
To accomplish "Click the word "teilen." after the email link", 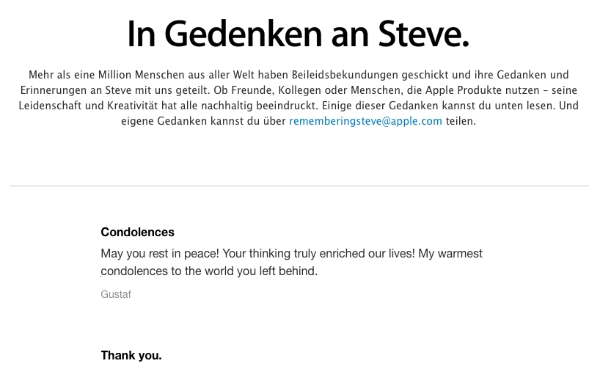I will coord(461,121).
